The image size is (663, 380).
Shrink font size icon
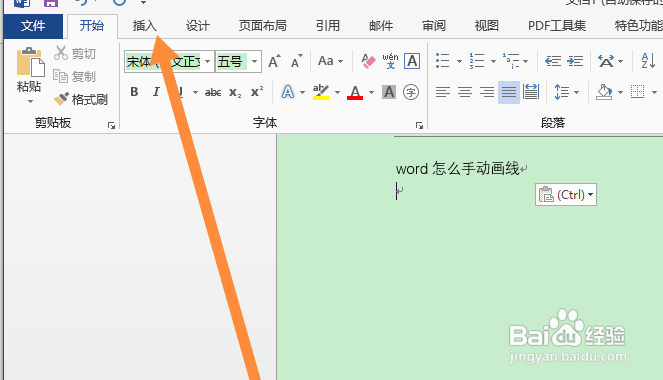point(297,62)
